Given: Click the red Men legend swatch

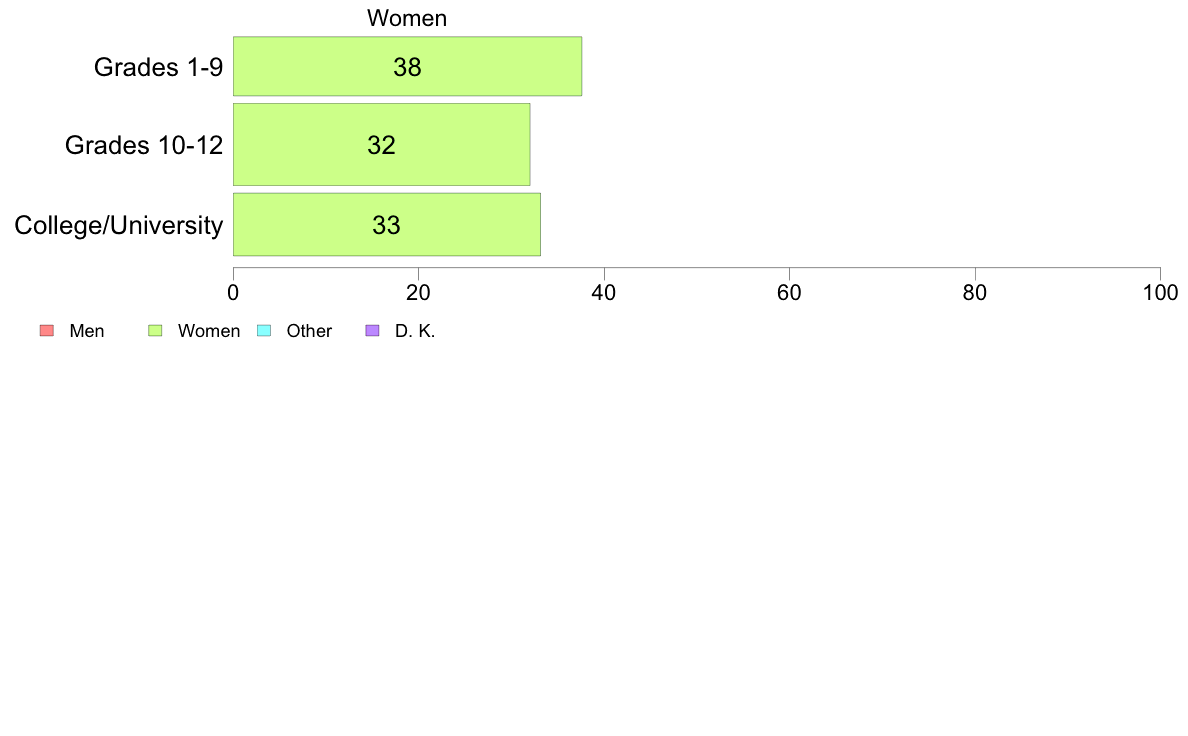Looking at the screenshot, I should coord(47,330).
